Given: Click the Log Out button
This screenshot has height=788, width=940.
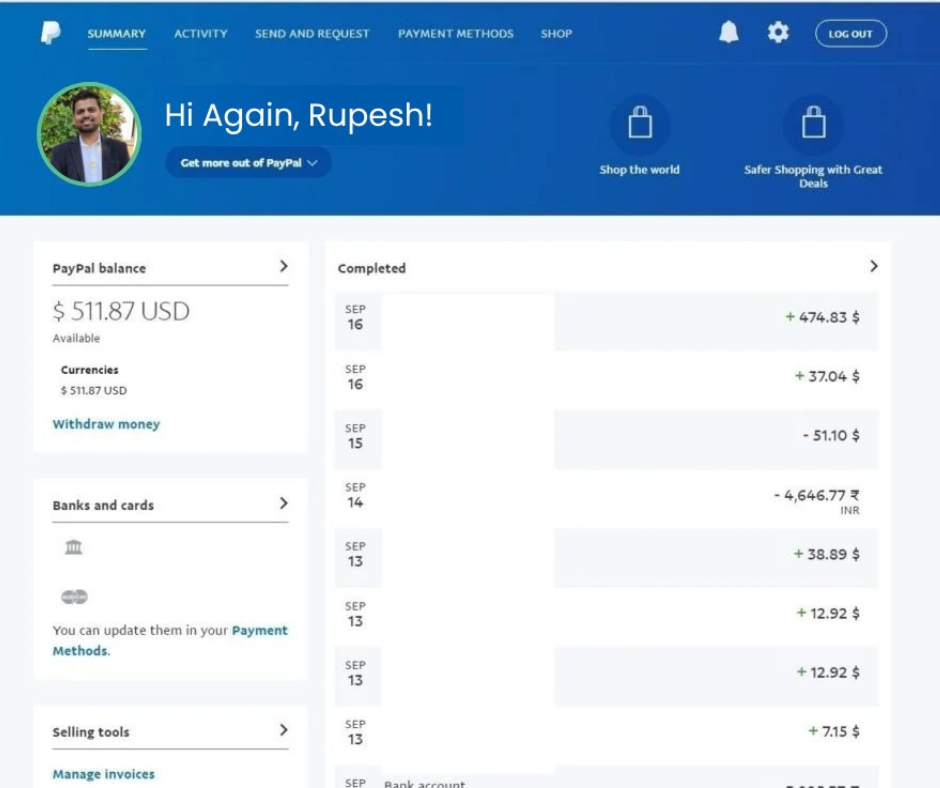Looking at the screenshot, I should [x=851, y=34].
